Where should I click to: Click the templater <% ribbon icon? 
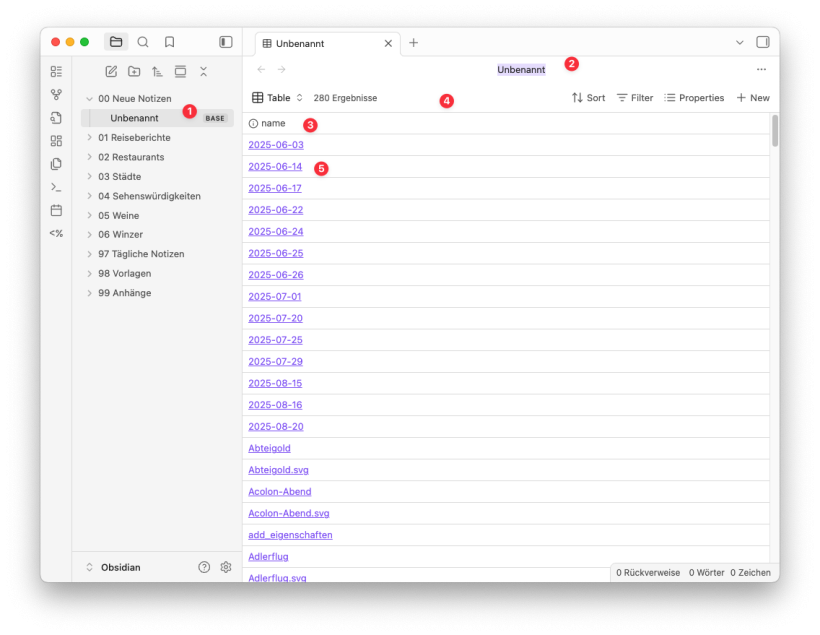(56, 233)
